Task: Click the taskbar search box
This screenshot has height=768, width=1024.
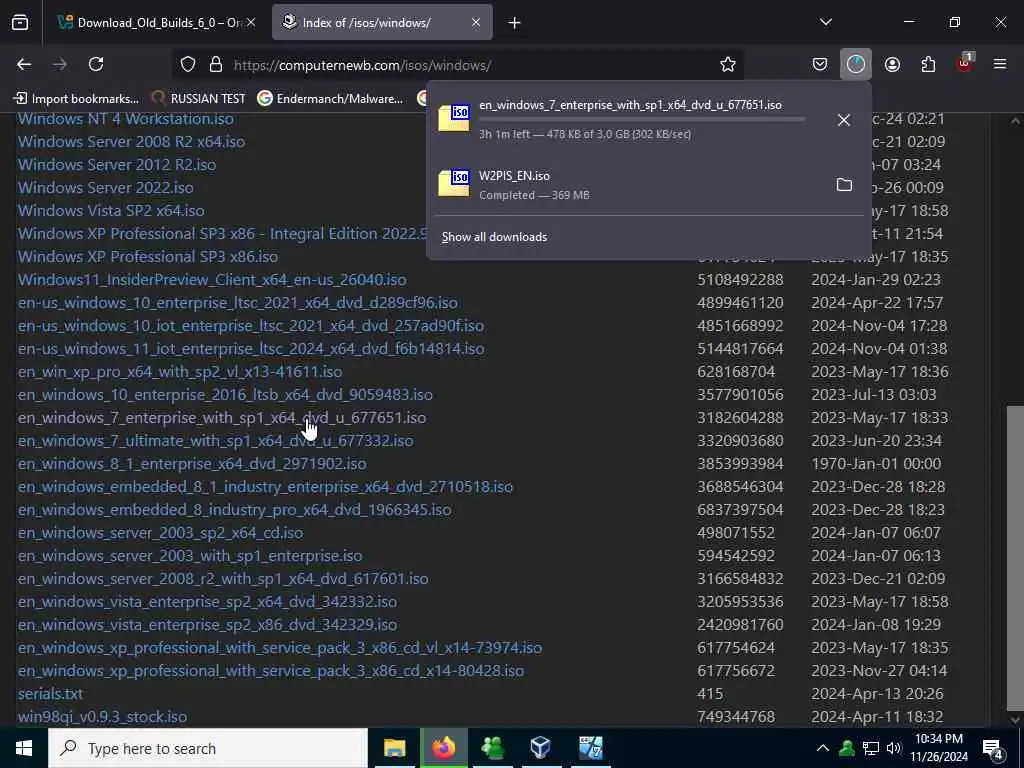Action: click(208, 748)
